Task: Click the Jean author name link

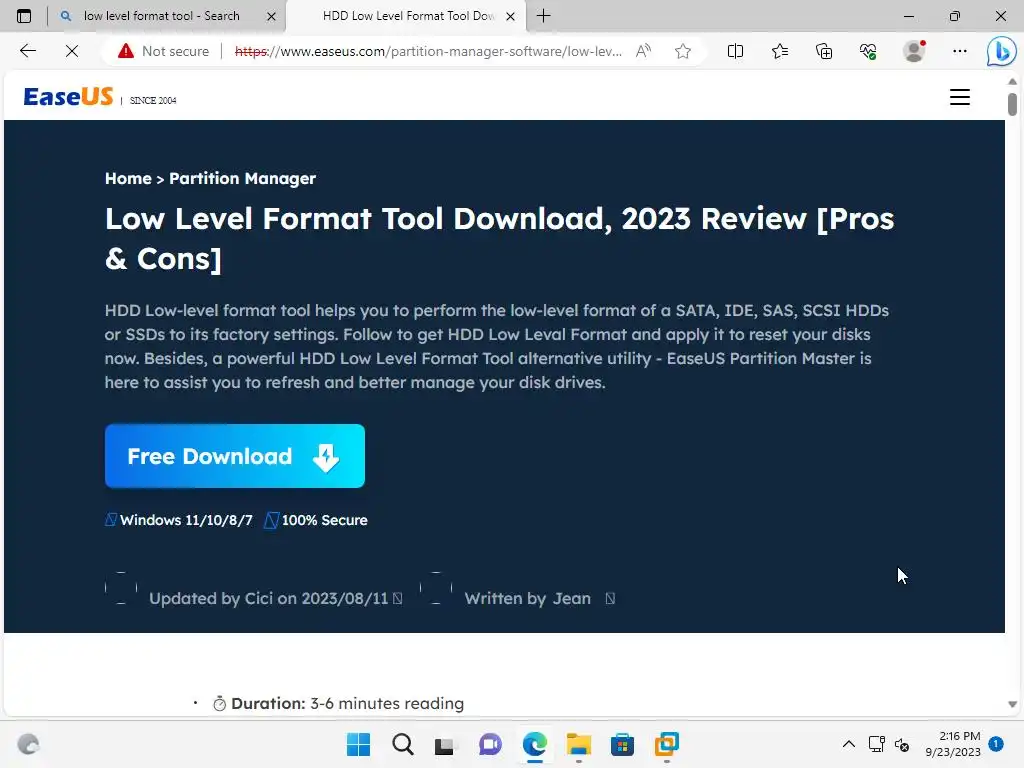Action: coord(571,598)
